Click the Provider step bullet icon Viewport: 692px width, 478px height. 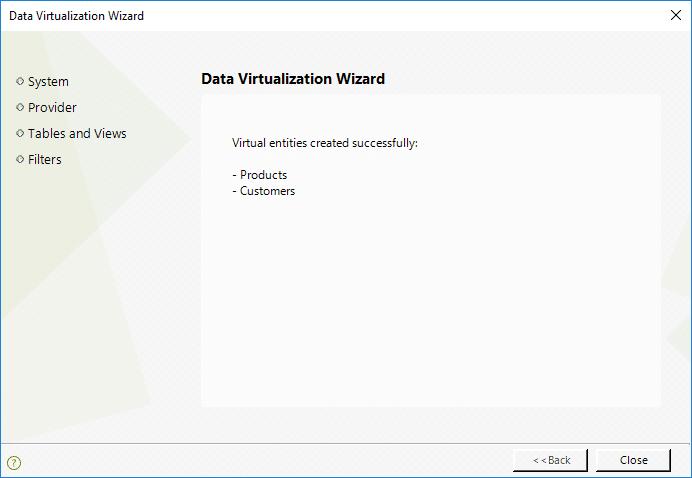[20, 107]
